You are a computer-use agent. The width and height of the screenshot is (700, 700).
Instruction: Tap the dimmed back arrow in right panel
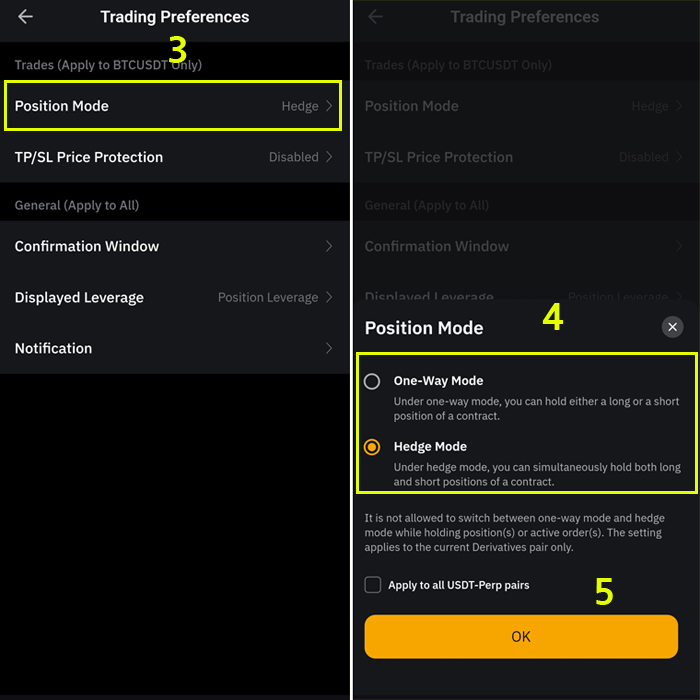pos(375,17)
